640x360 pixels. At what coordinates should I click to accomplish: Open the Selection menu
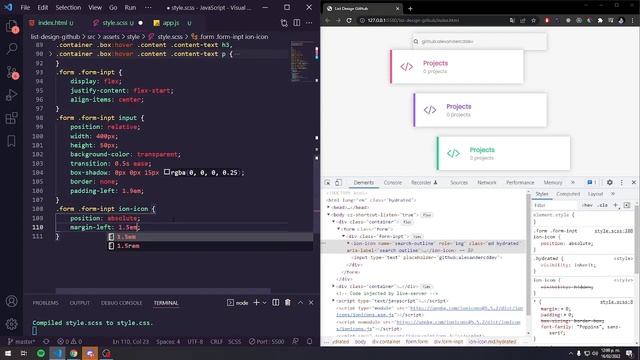pyautogui.click(x=68, y=7)
